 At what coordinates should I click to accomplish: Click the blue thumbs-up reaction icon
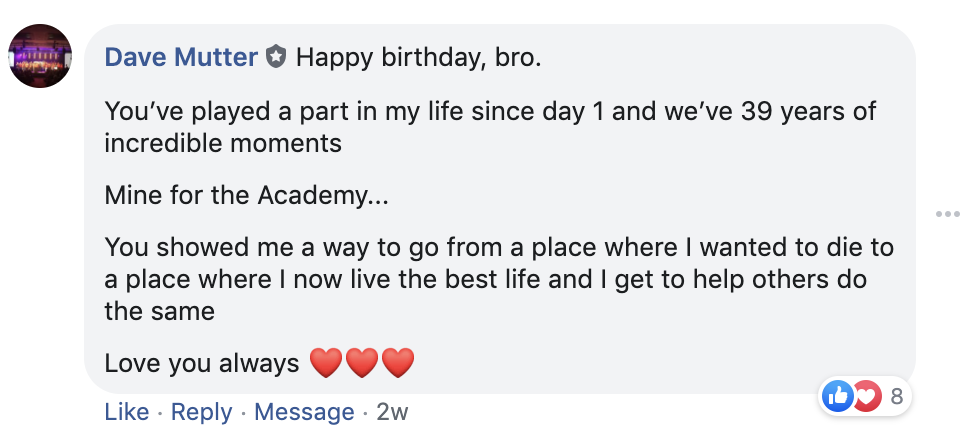pyautogui.click(x=835, y=396)
